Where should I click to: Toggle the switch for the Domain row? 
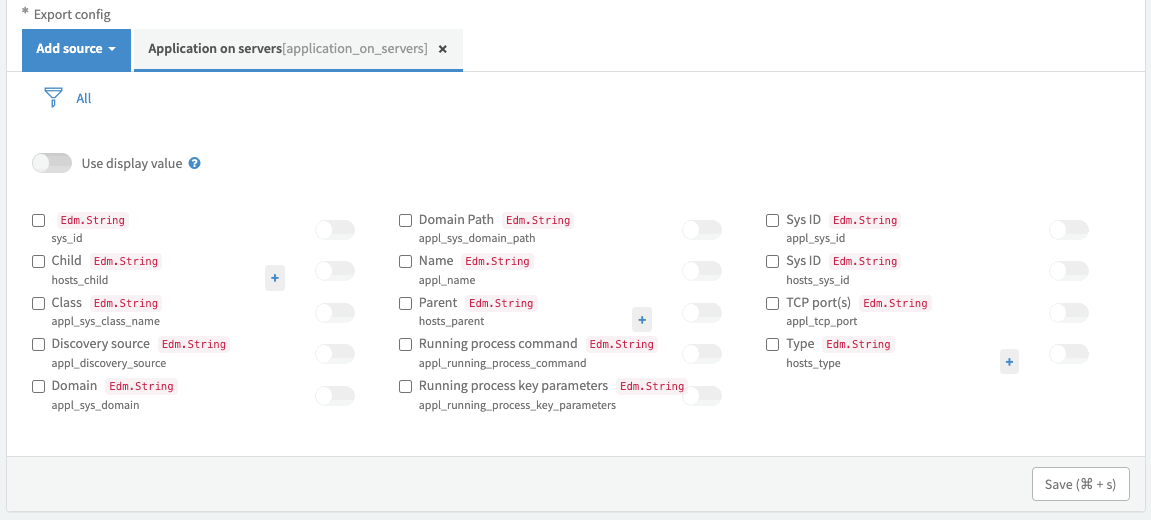(x=335, y=396)
